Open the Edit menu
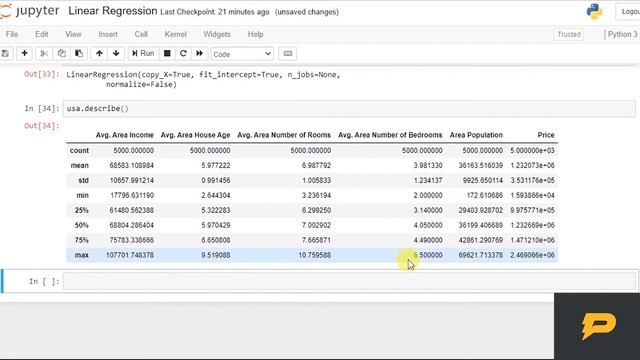 click(42, 34)
